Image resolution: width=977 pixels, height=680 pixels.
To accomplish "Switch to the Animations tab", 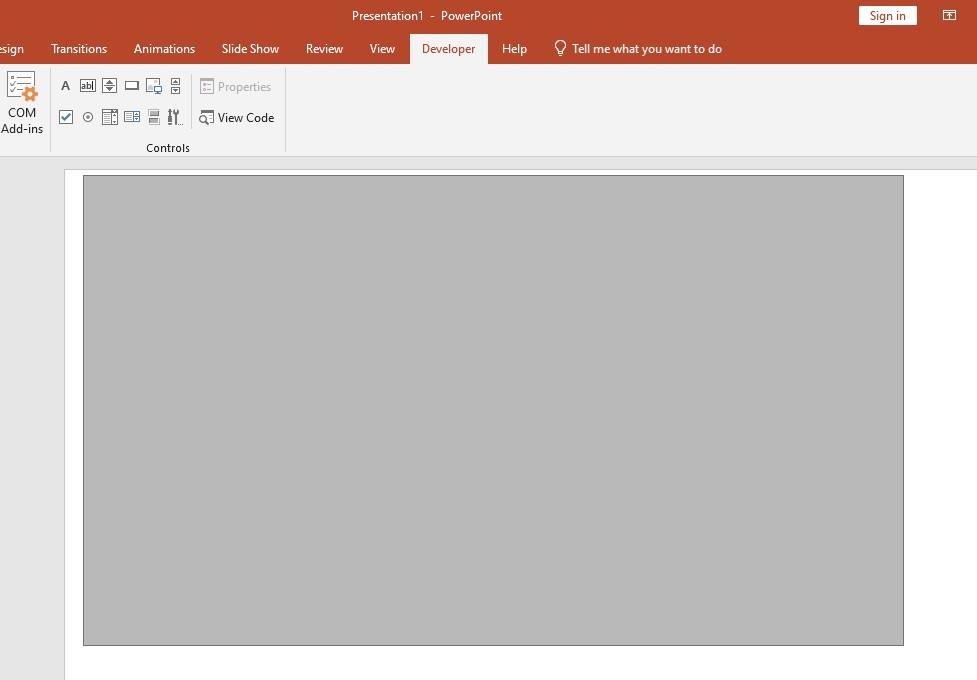I will 164,48.
